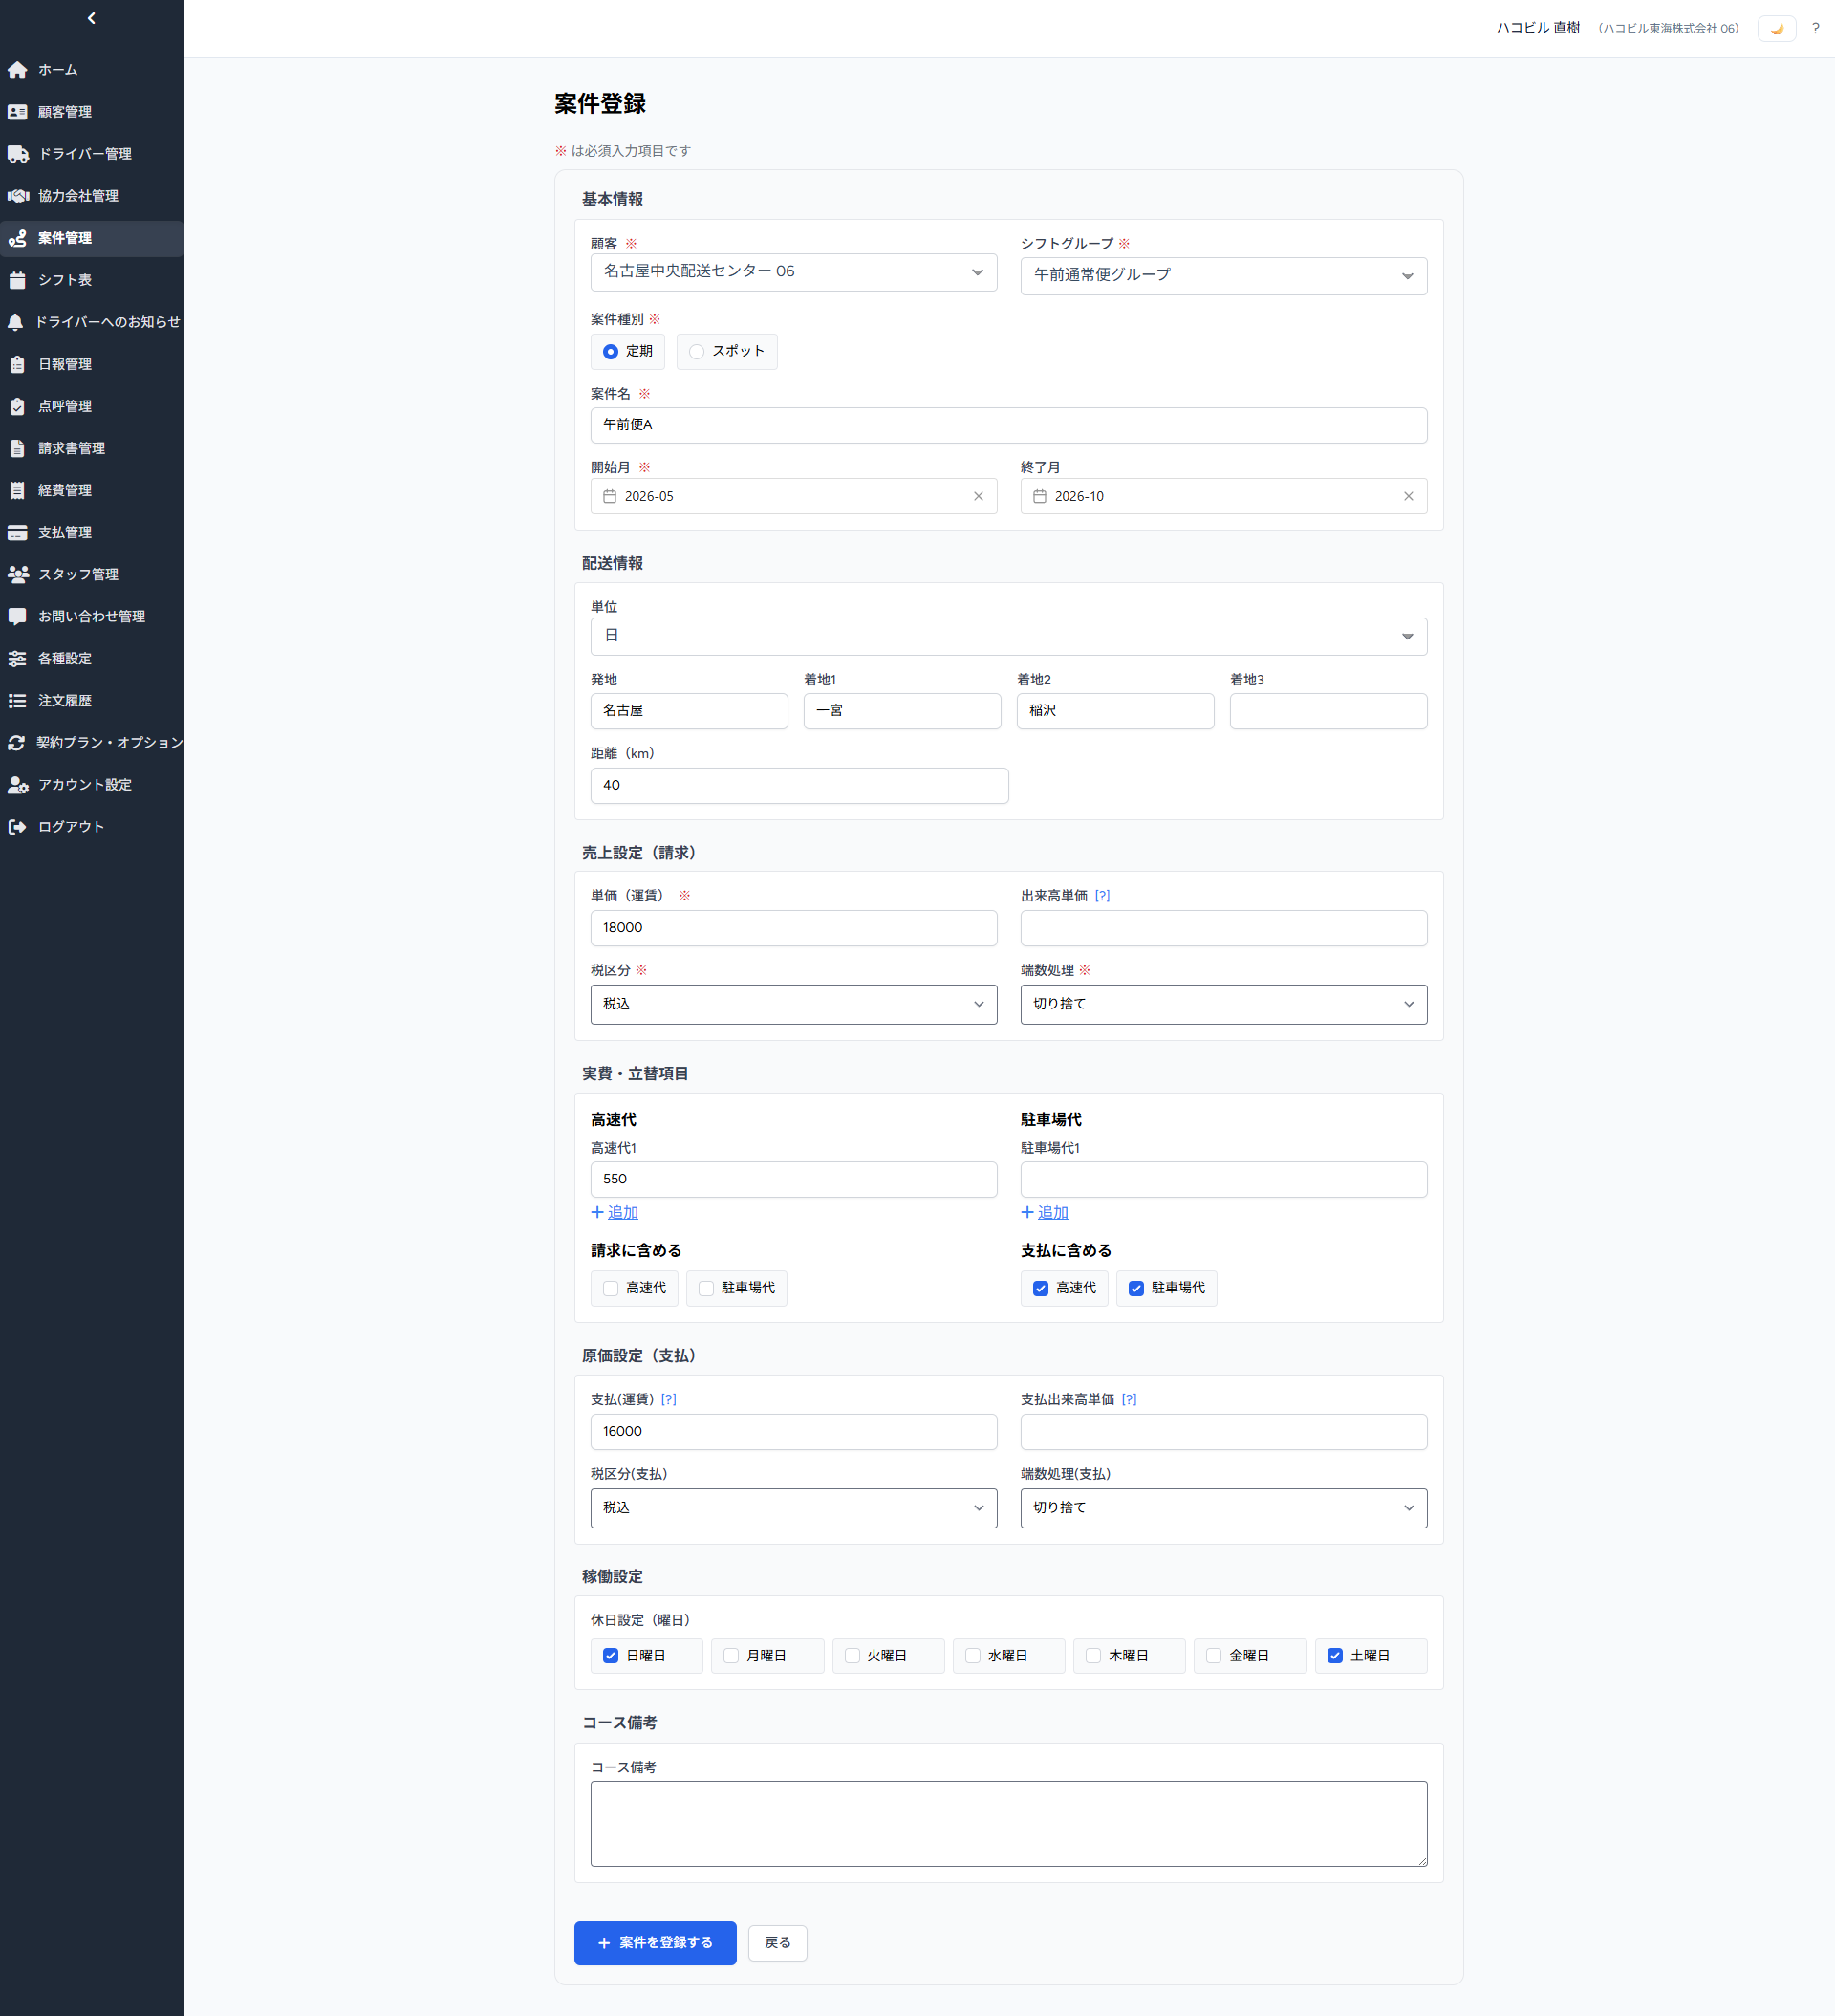
Task: Collapse the sidebar with the back chevron
Action: [91, 18]
